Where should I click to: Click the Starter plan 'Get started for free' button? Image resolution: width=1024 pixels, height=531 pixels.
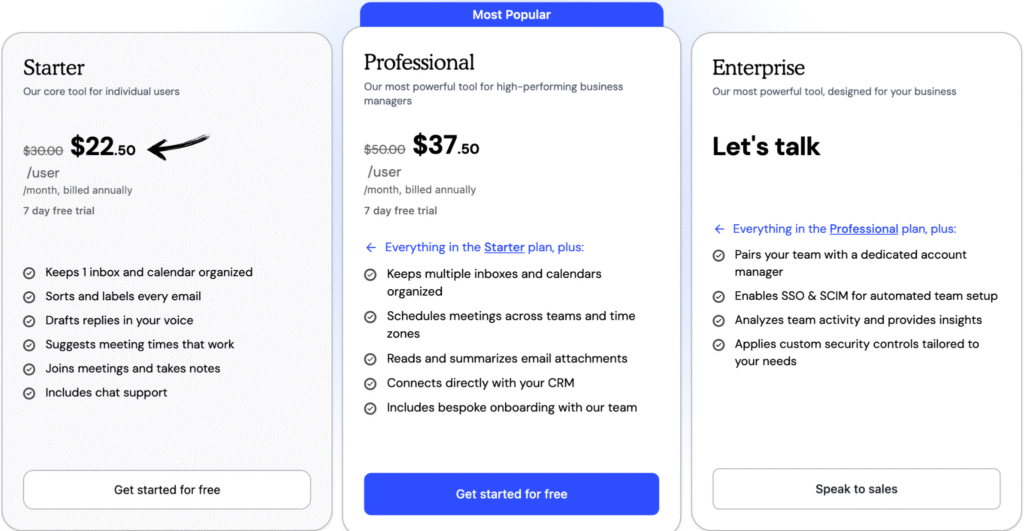pyautogui.click(x=167, y=490)
